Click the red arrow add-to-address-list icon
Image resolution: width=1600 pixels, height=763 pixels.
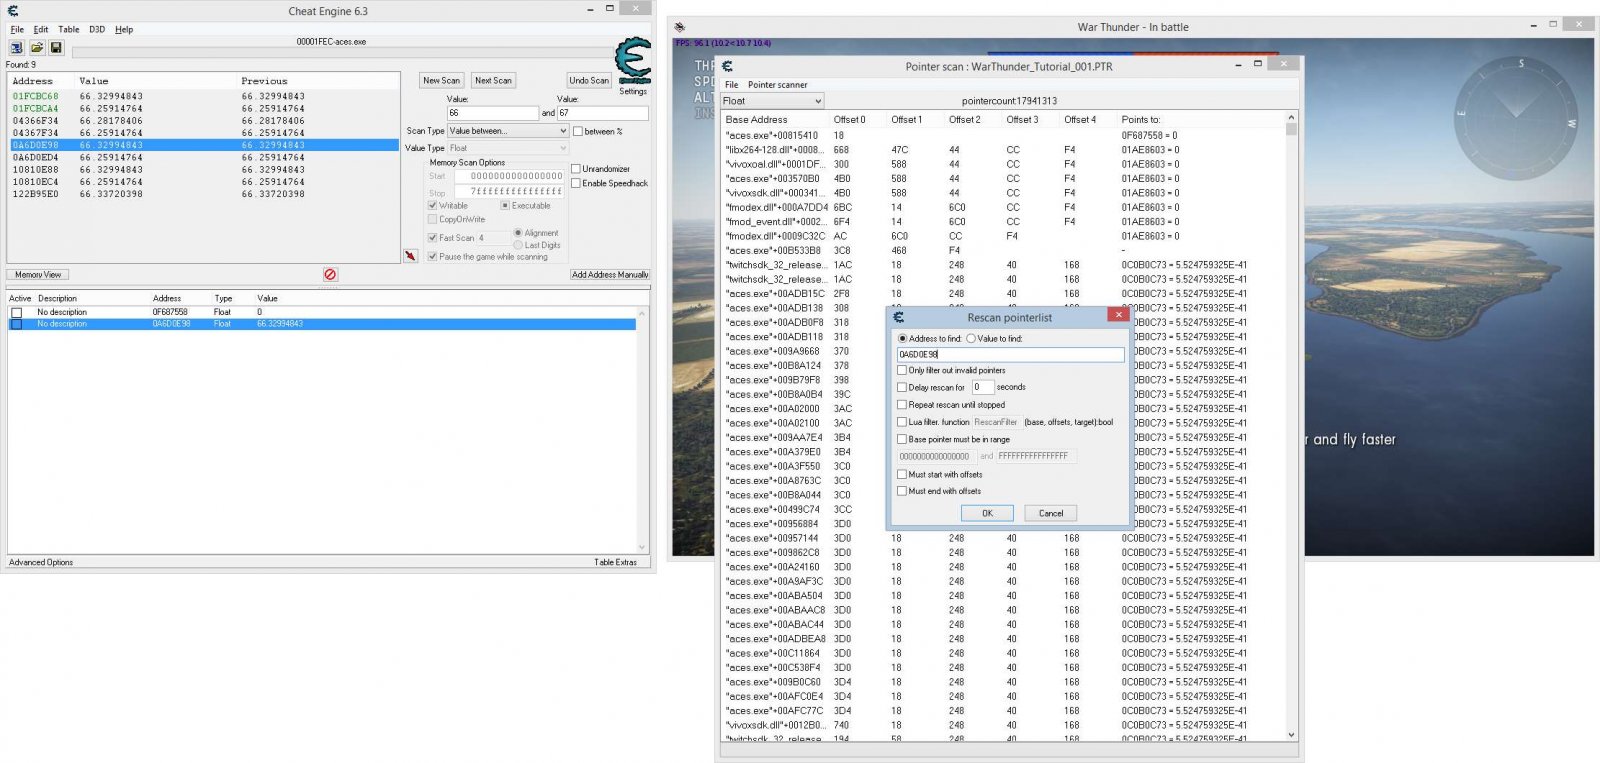[x=410, y=256]
